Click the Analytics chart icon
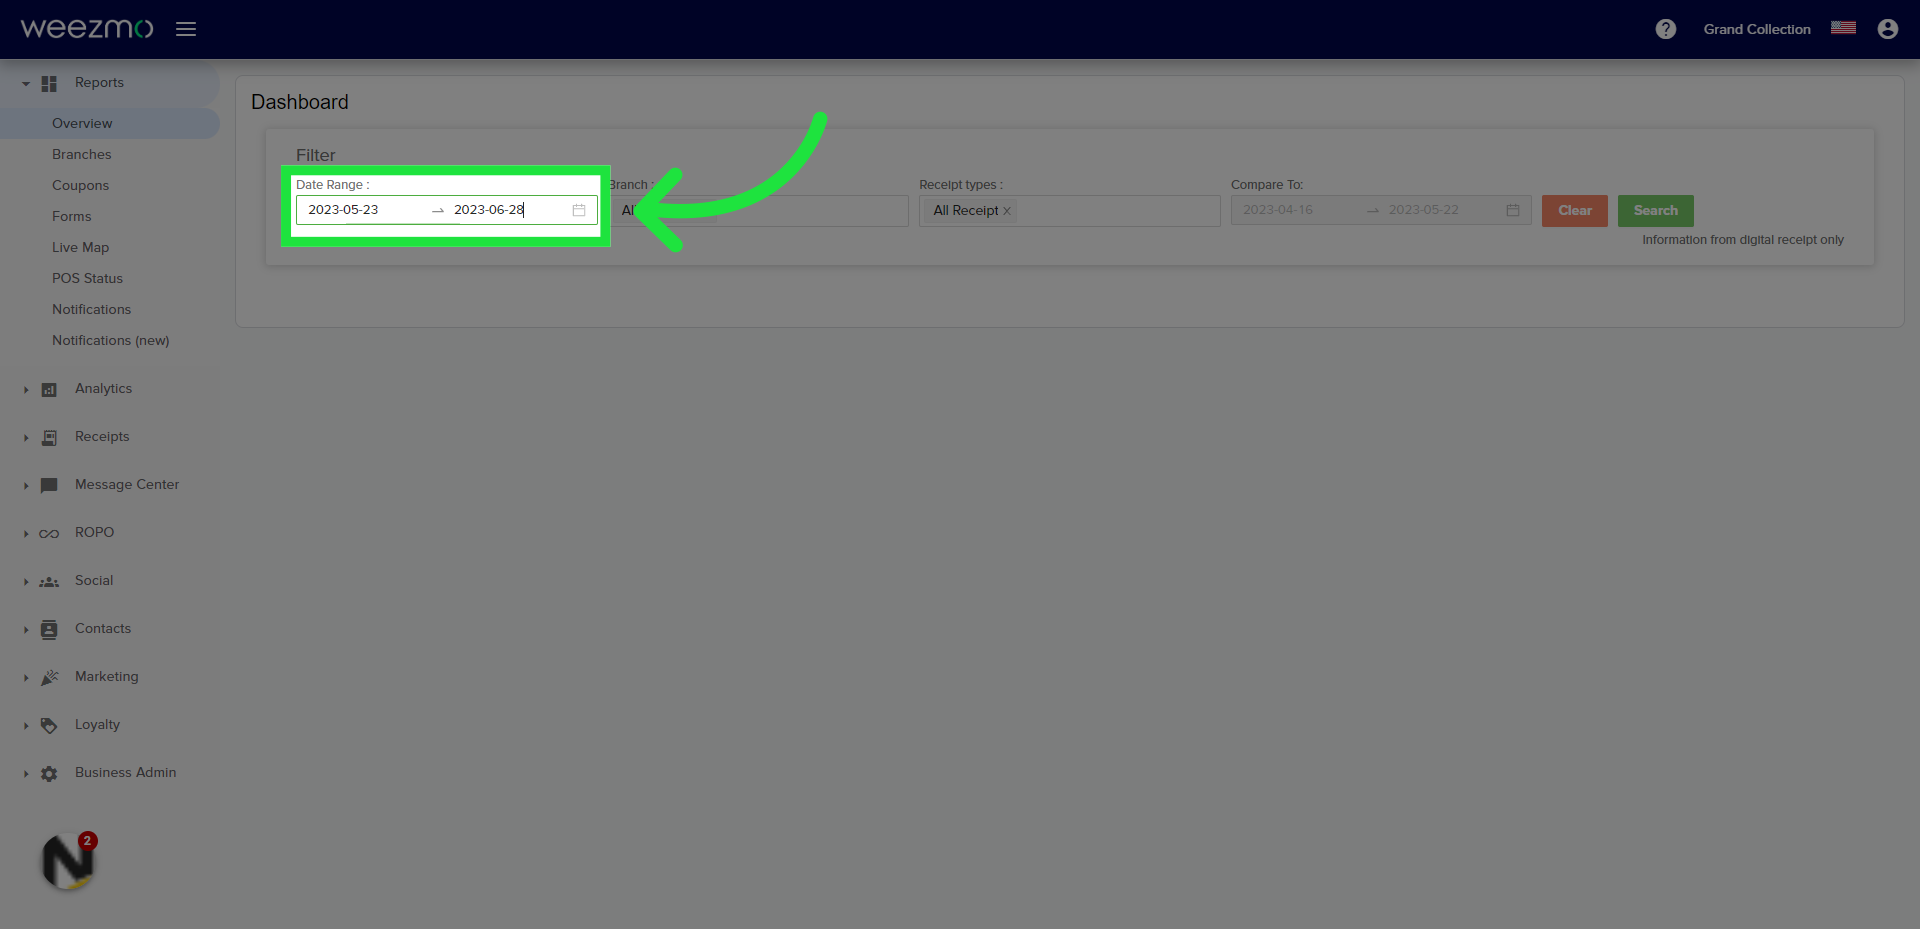This screenshot has height=929, width=1920. (x=49, y=390)
